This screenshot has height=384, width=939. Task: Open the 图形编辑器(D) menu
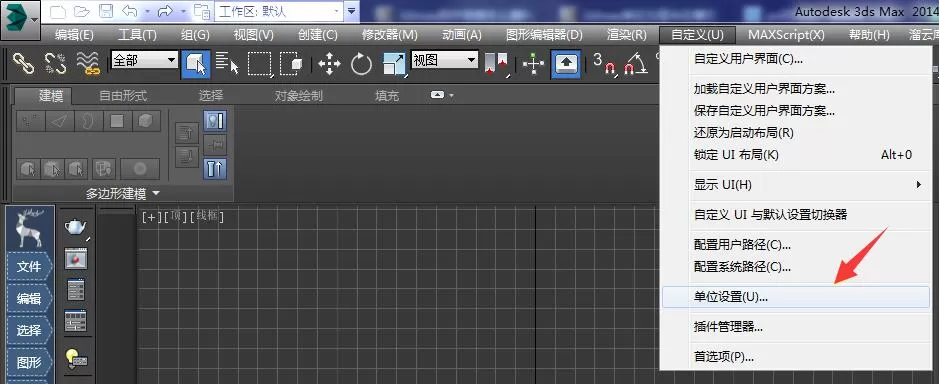[x=544, y=35]
